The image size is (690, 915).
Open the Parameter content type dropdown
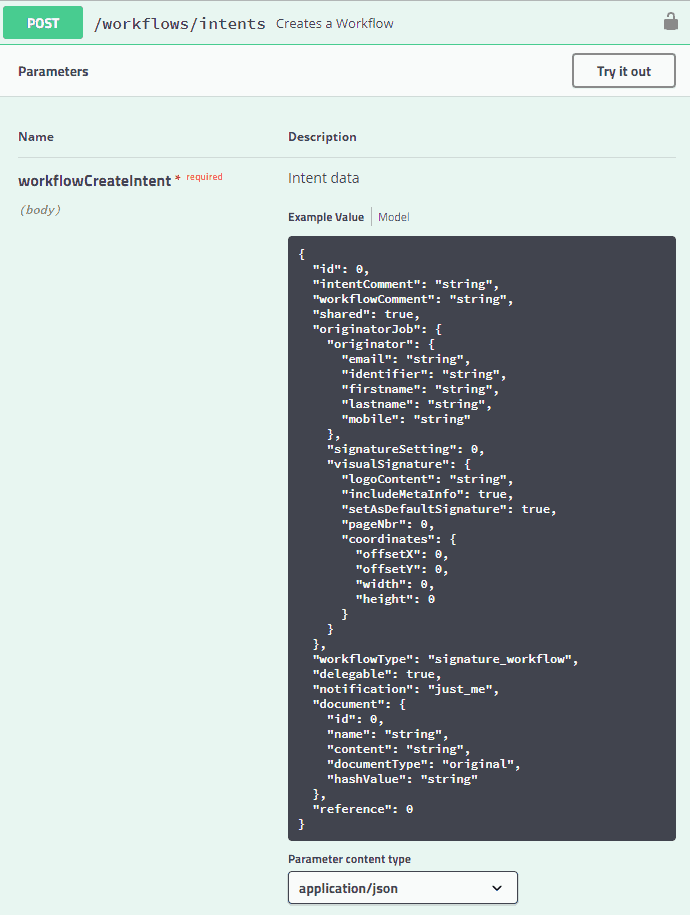(403, 888)
